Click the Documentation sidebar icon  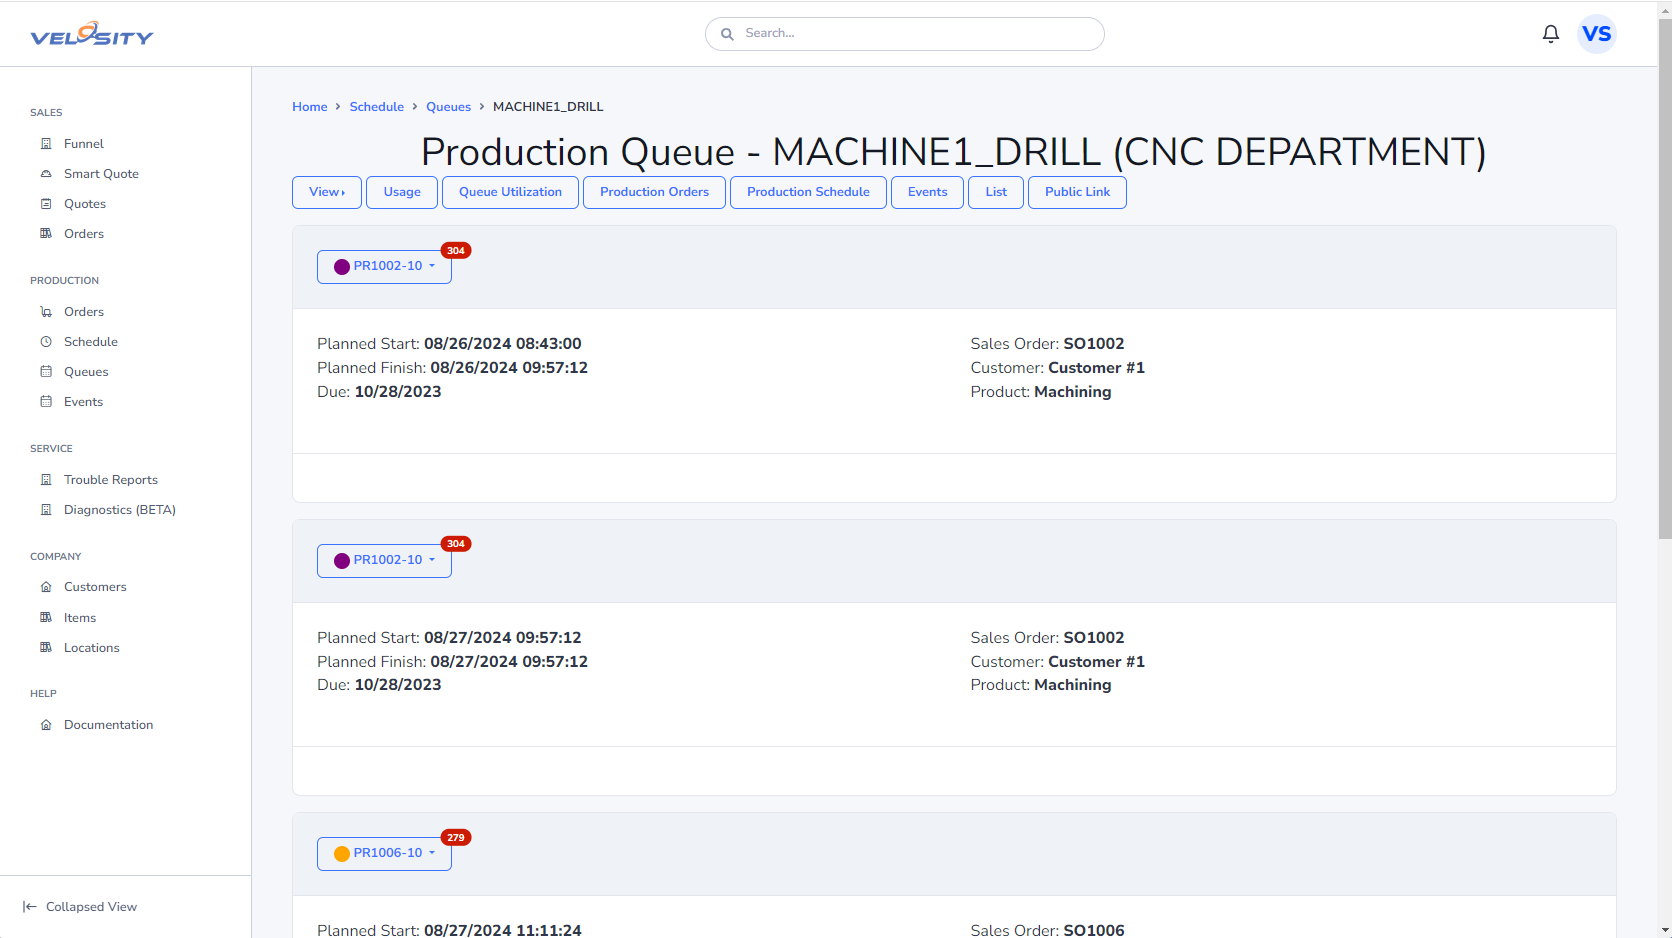coord(46,725)
